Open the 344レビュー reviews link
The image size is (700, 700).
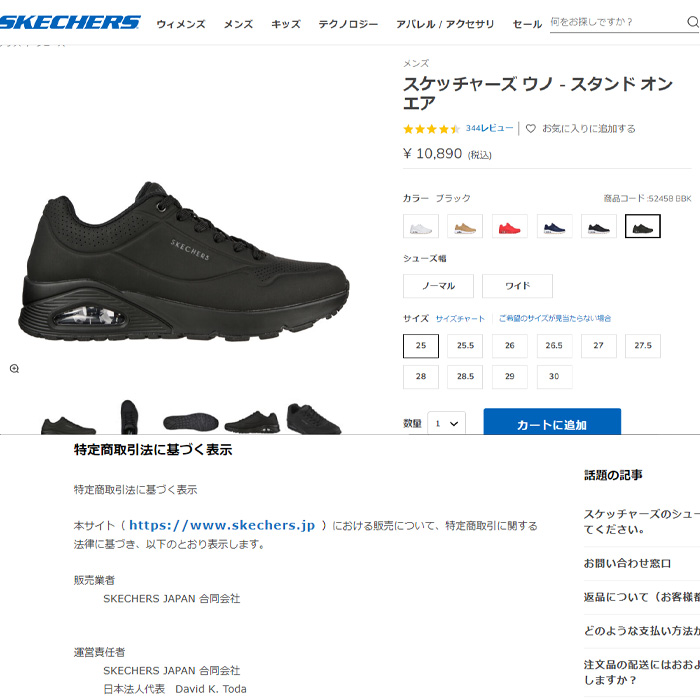pyautogui.click(x=490, y=129)
